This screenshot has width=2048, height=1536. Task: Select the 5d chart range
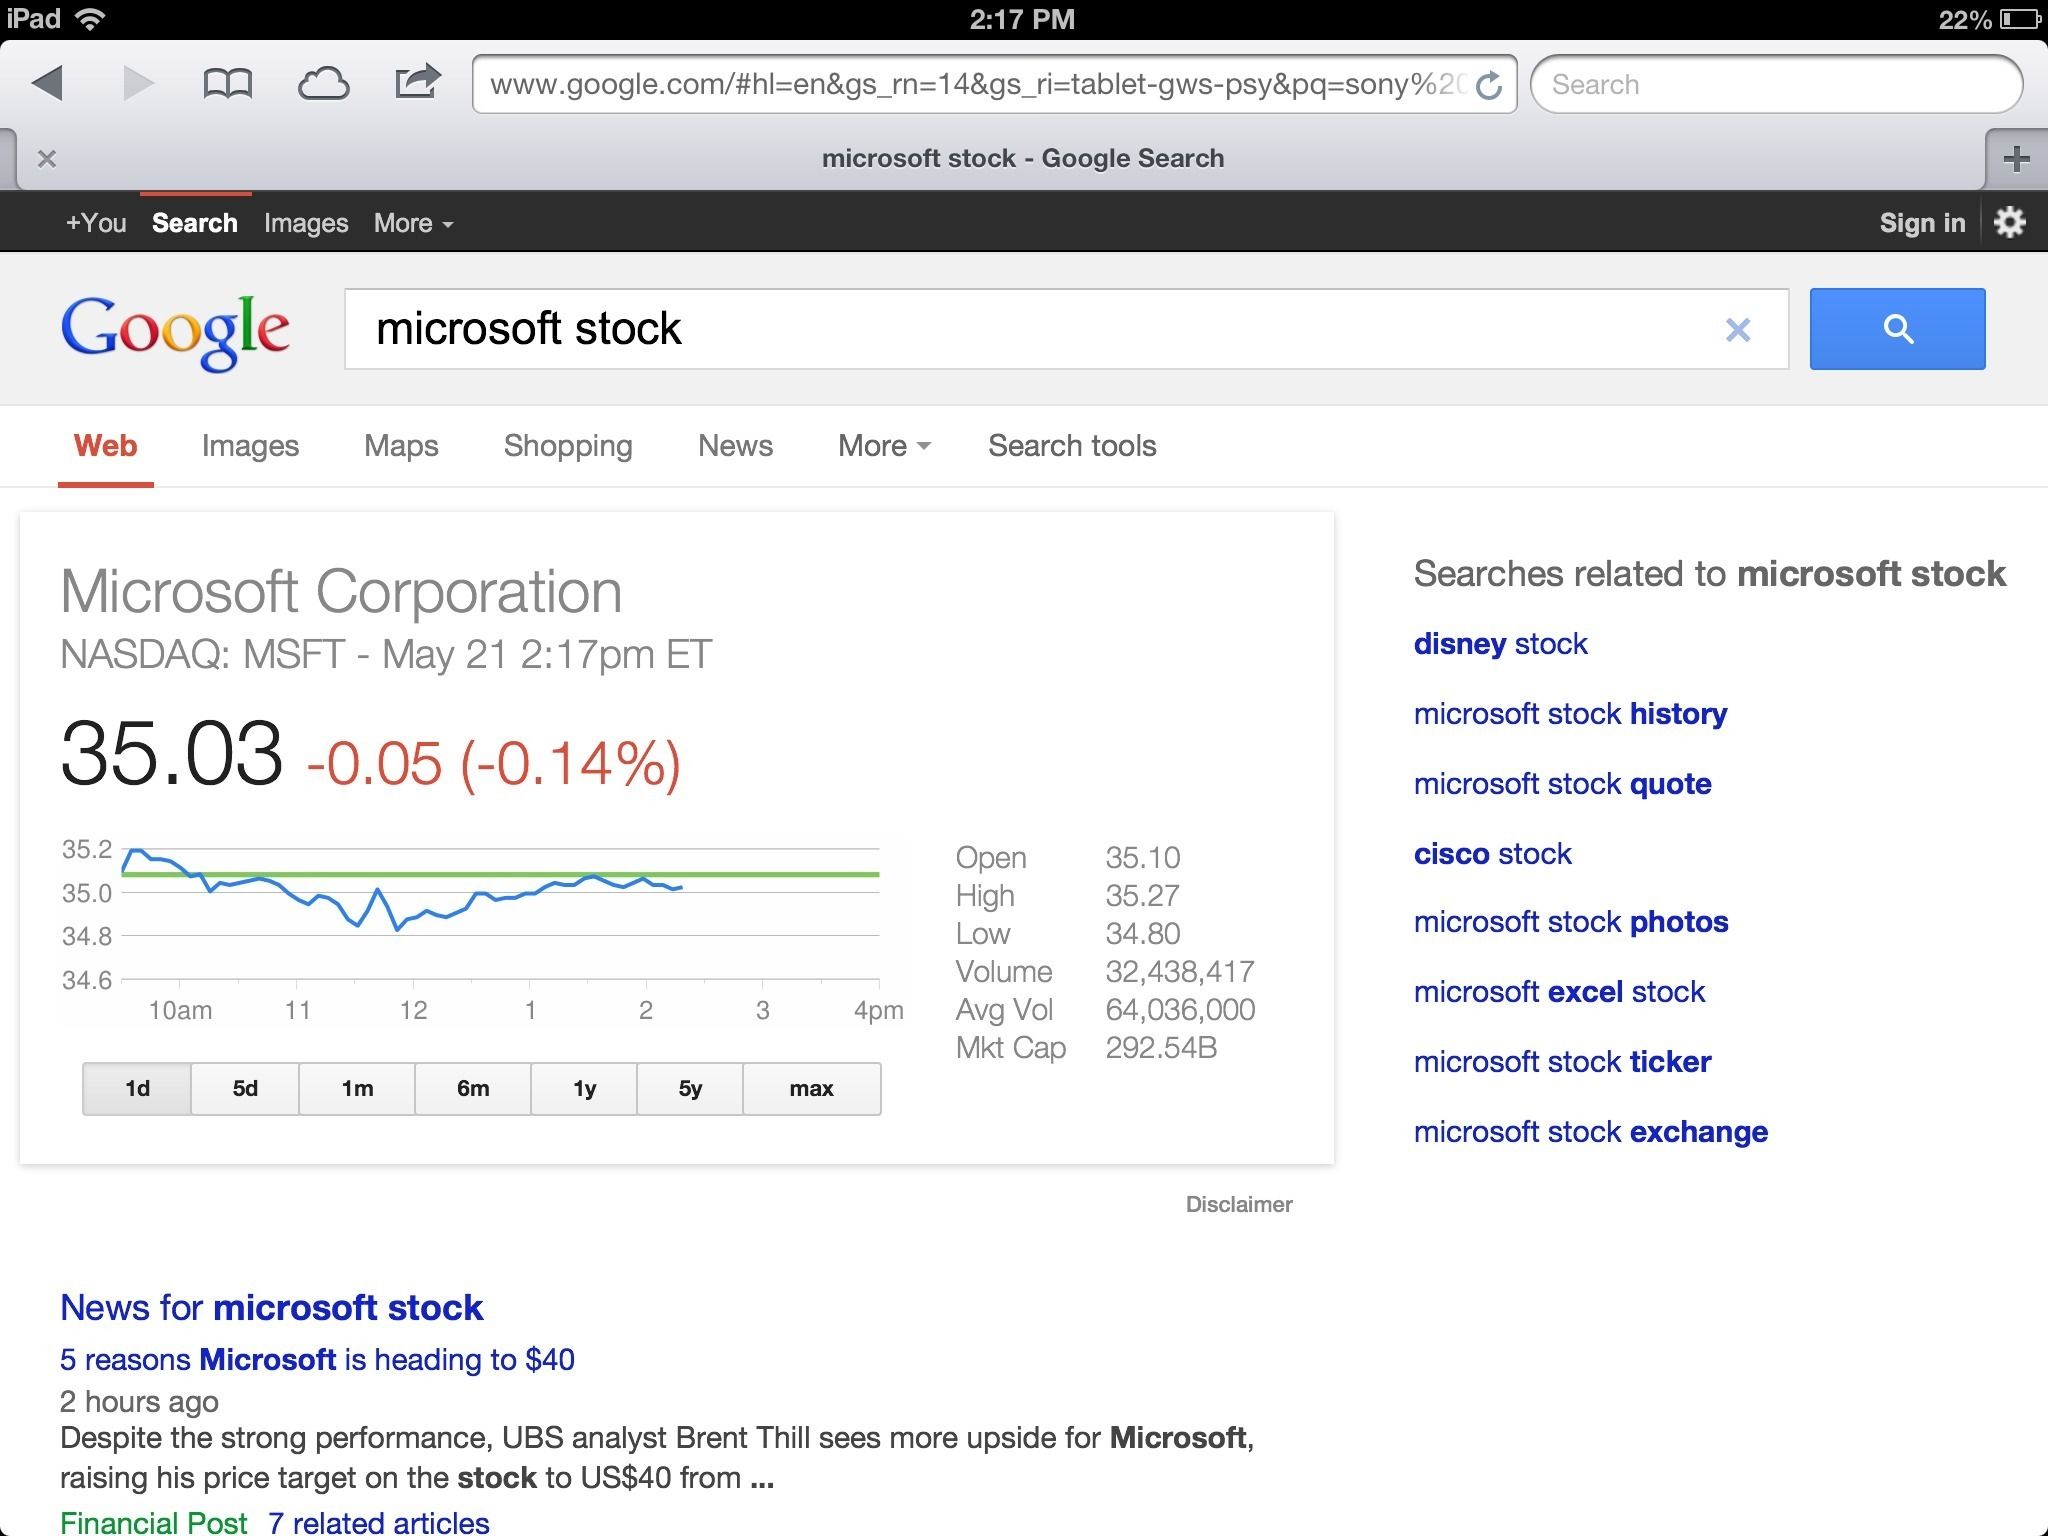pyautogui.click(x=245, y=1088)
